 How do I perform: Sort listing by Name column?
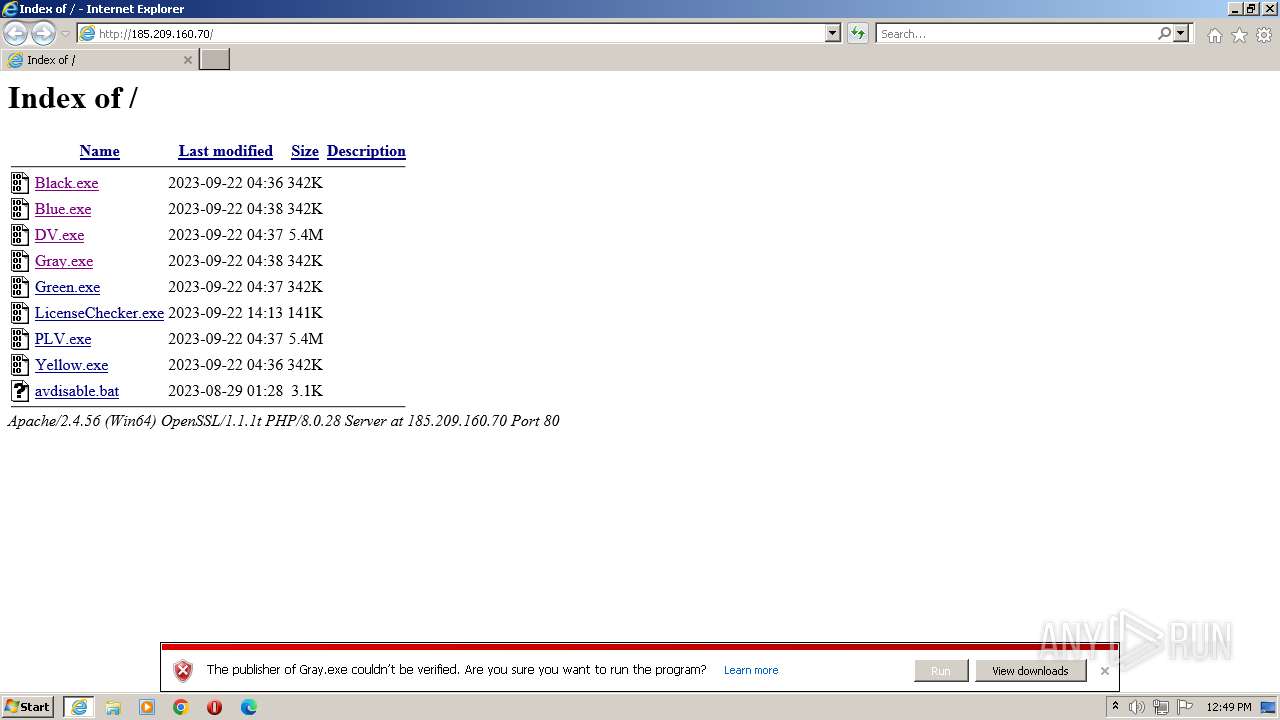99,151
